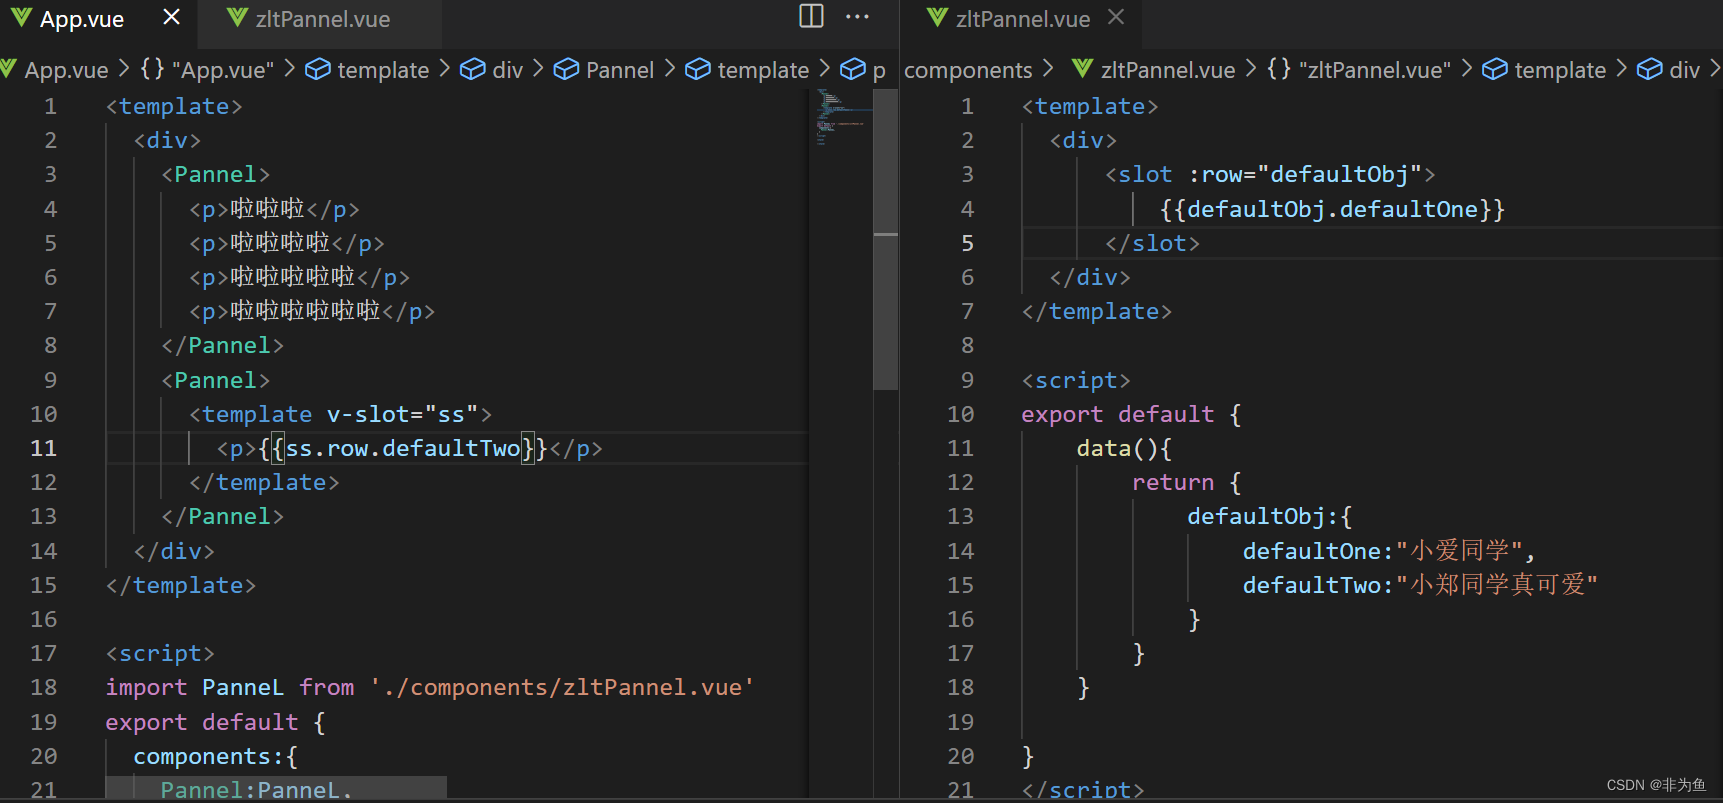Viewport: 1723px width, 803px height.
Task: Click 'export default {' in right editor
Action: 1132,414
